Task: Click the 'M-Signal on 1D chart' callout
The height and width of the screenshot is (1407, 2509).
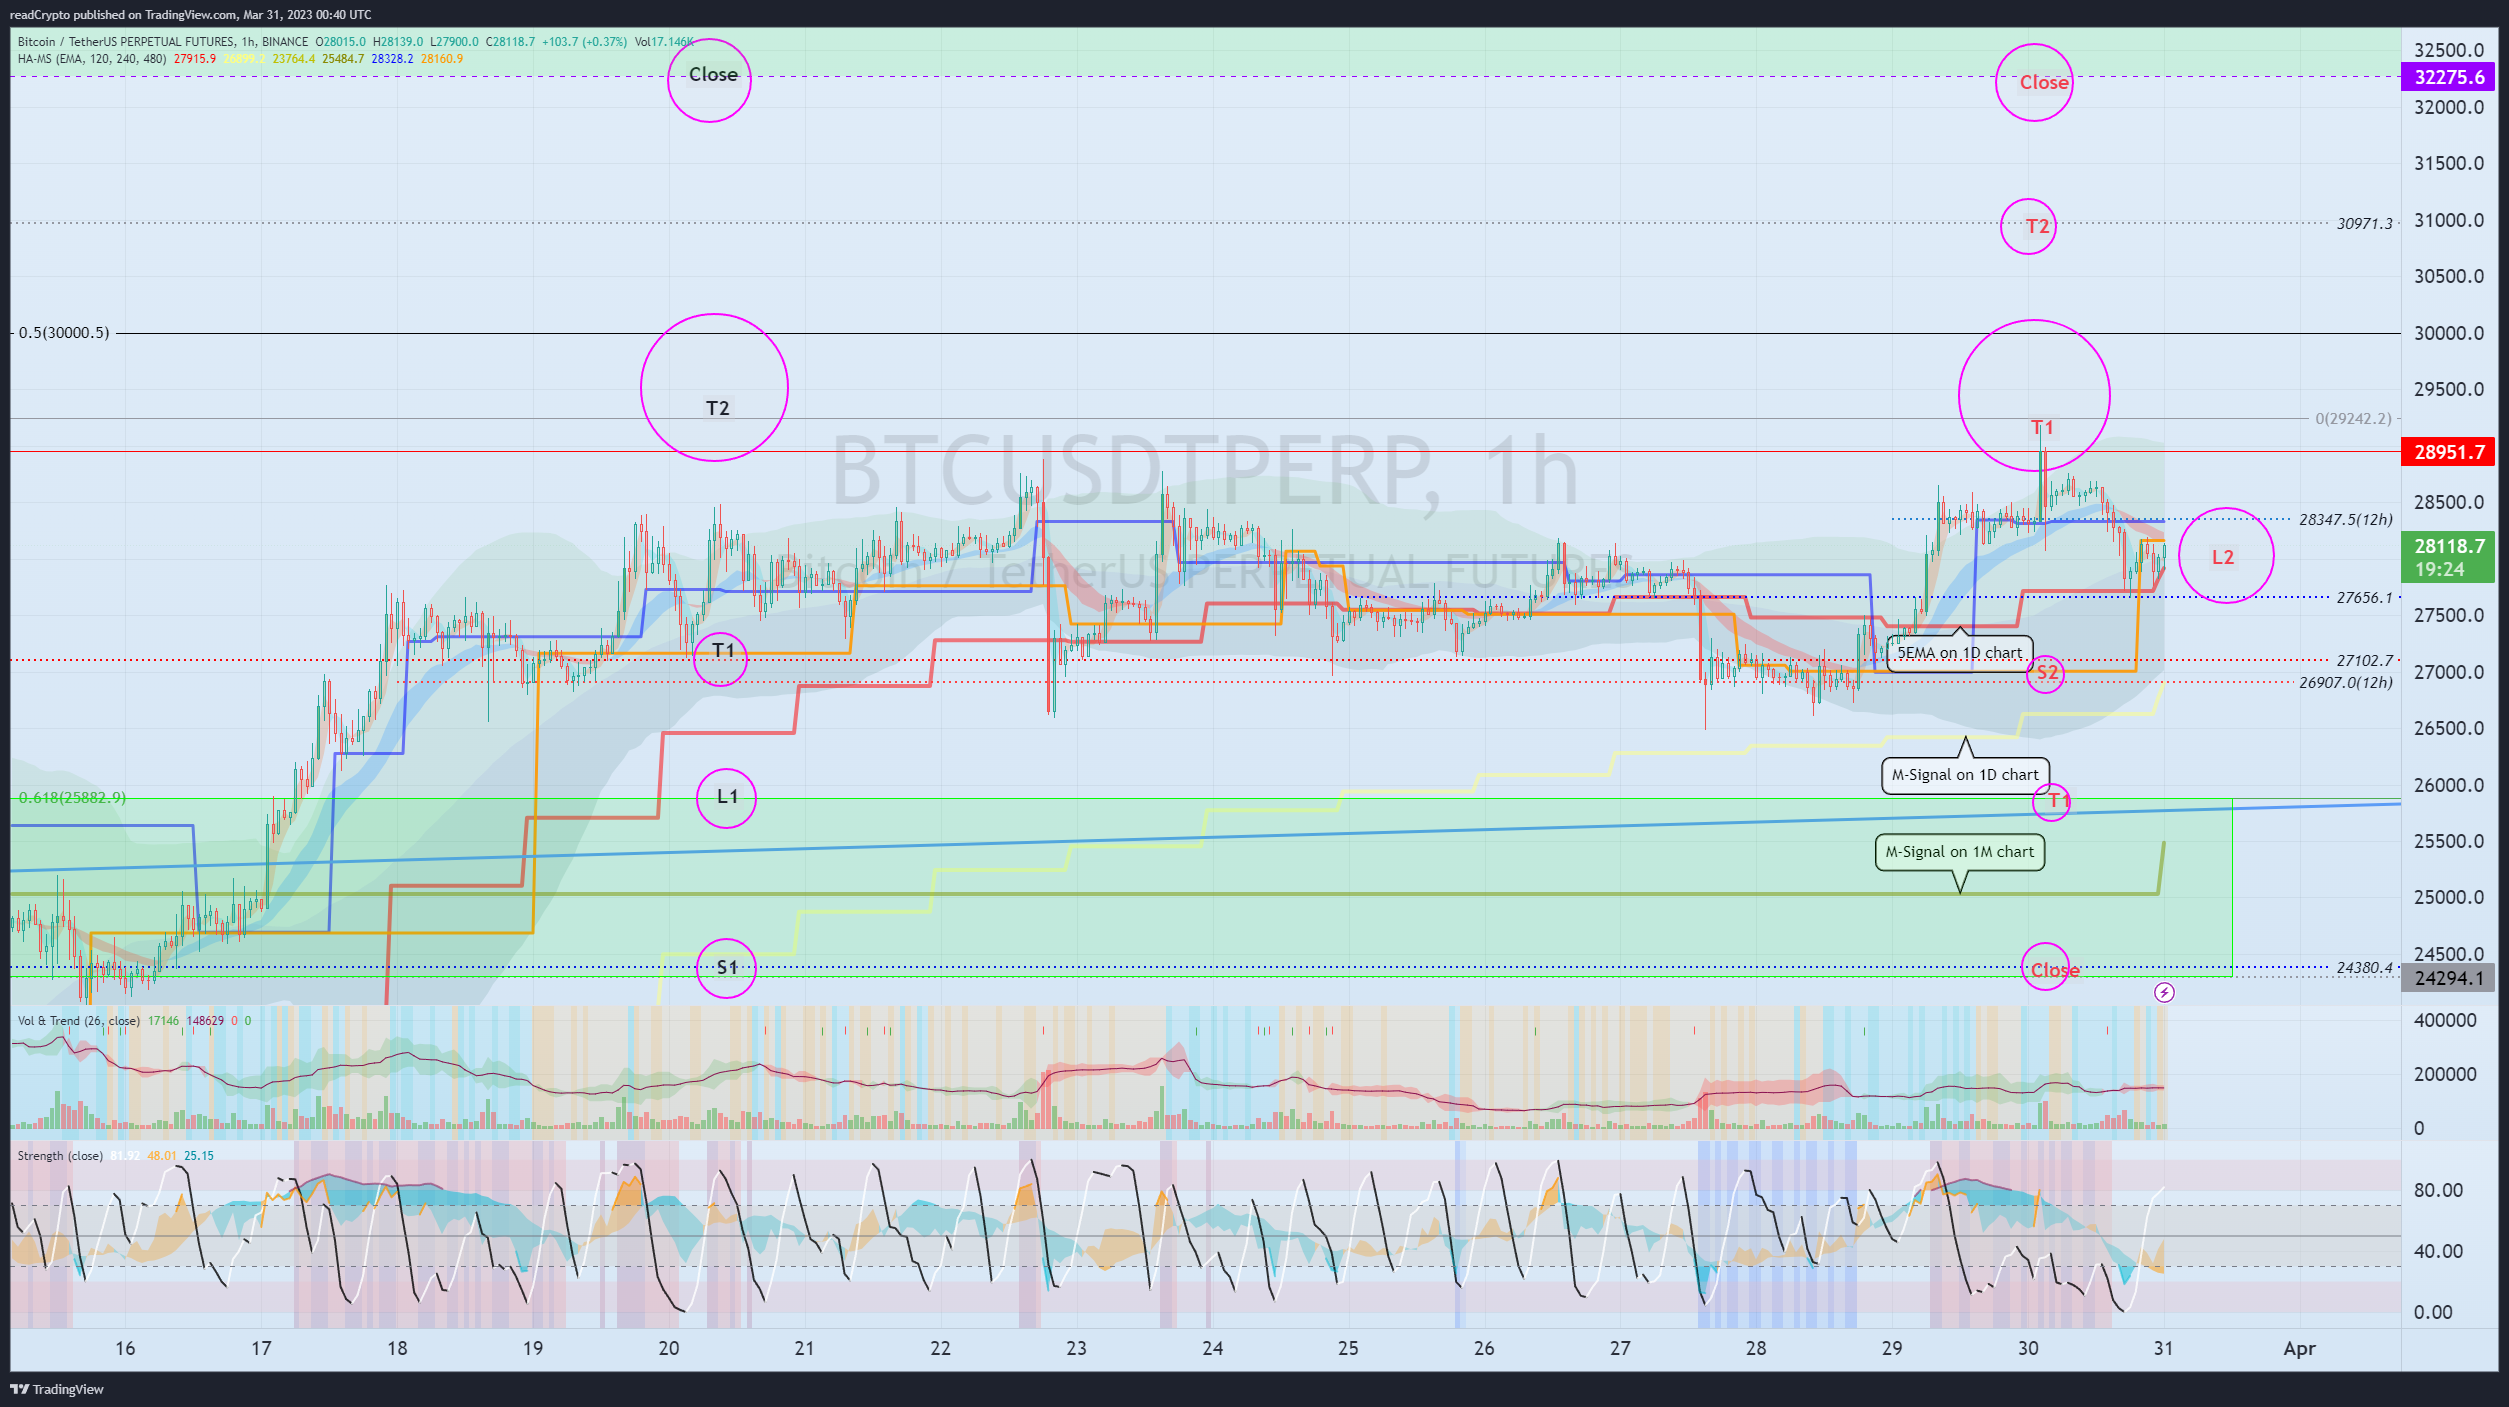Action: 1965,775
